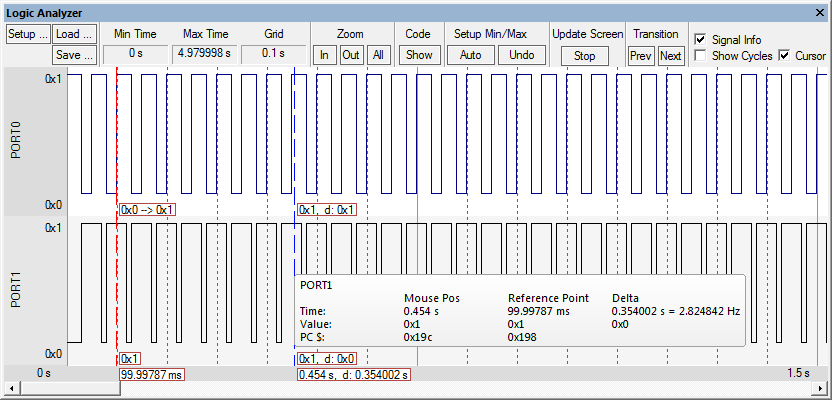Open the Setup dialog button

(29, 35)
